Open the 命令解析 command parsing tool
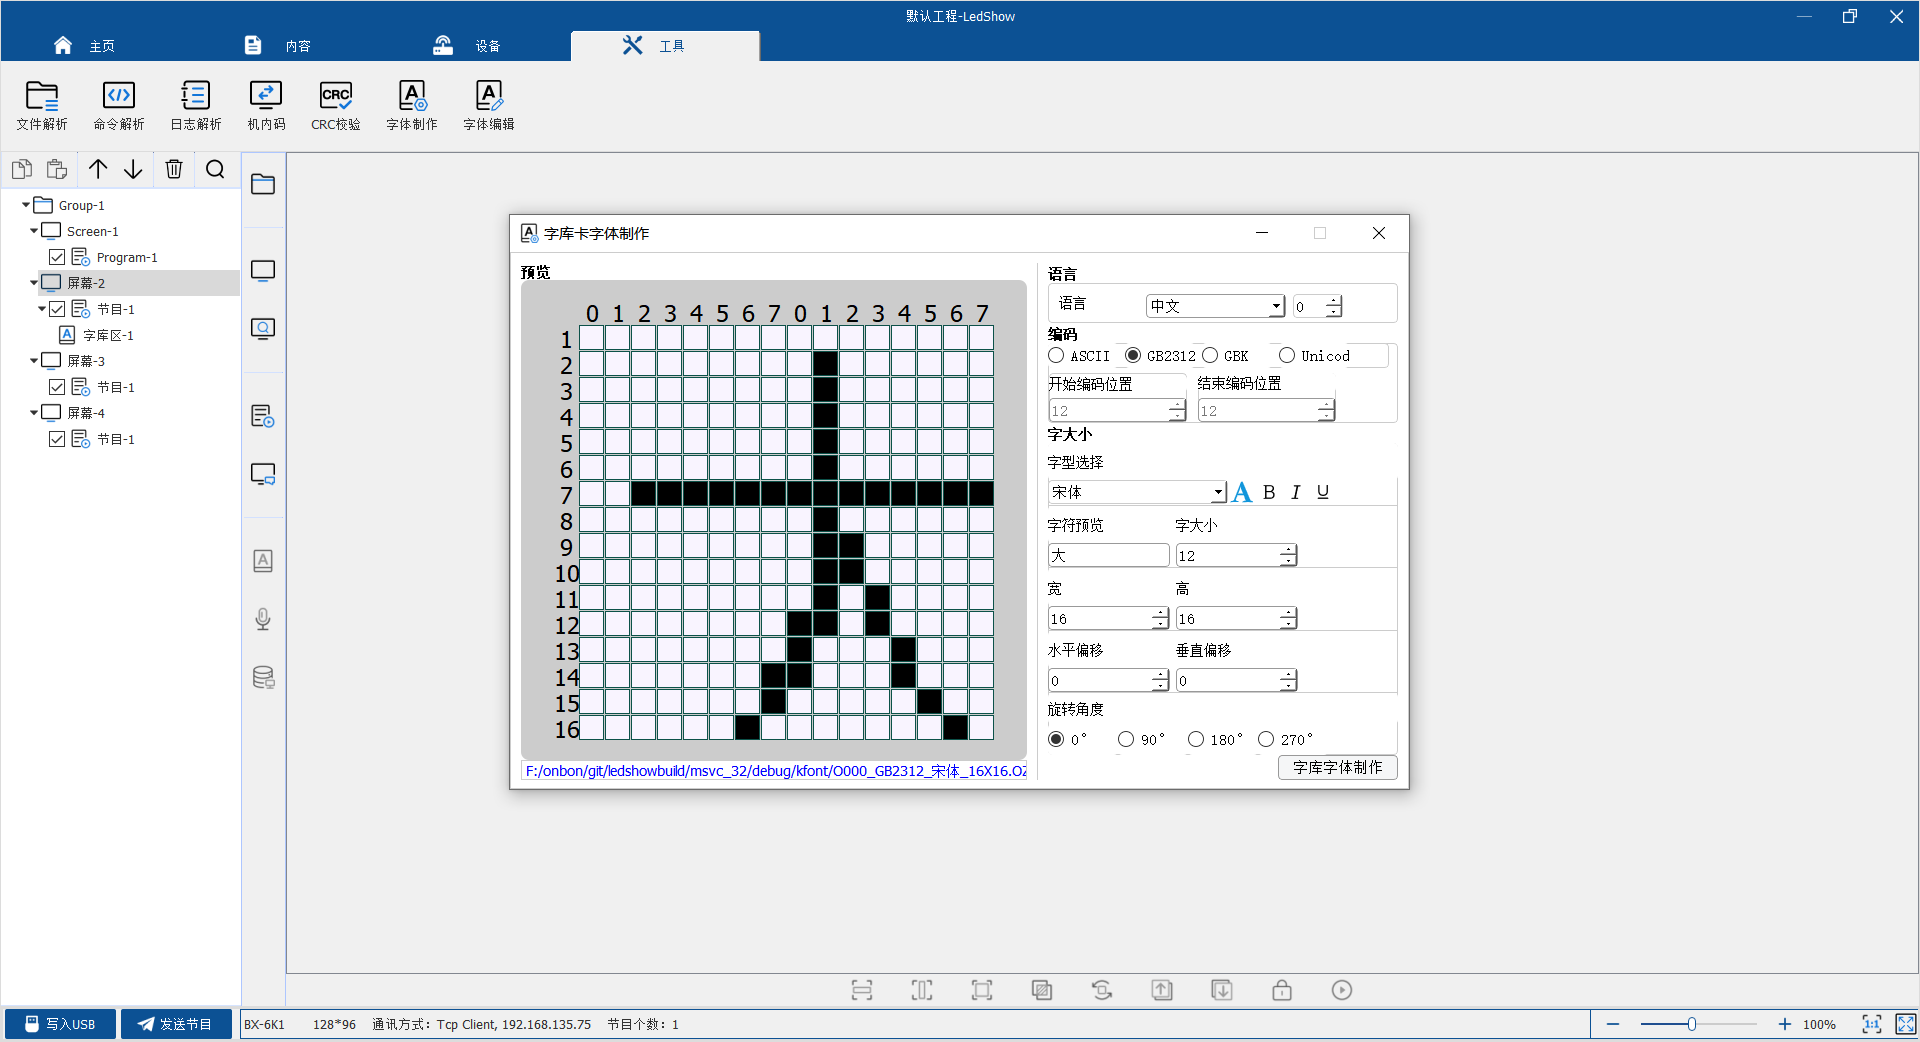Image resolution: width=1920 pixels, height=1042 pixels. coord(119,105)
